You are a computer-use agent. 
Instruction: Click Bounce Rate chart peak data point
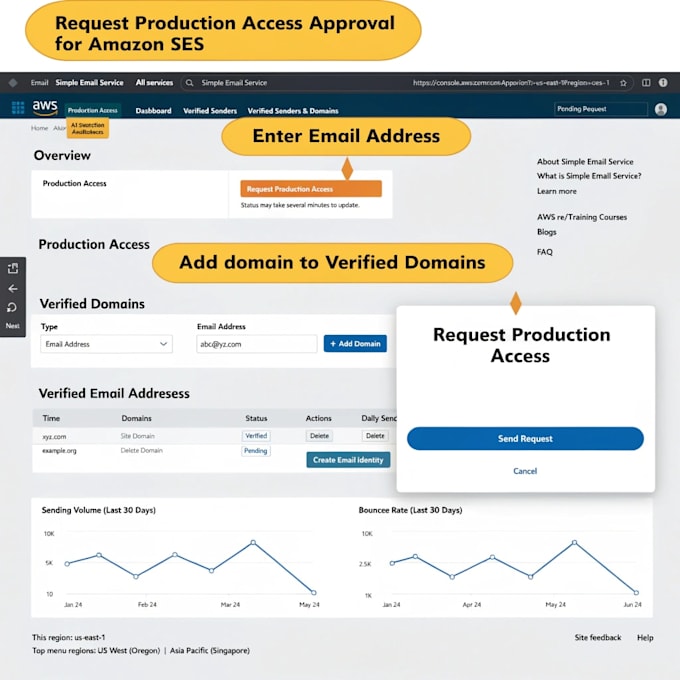click(575, 543)
